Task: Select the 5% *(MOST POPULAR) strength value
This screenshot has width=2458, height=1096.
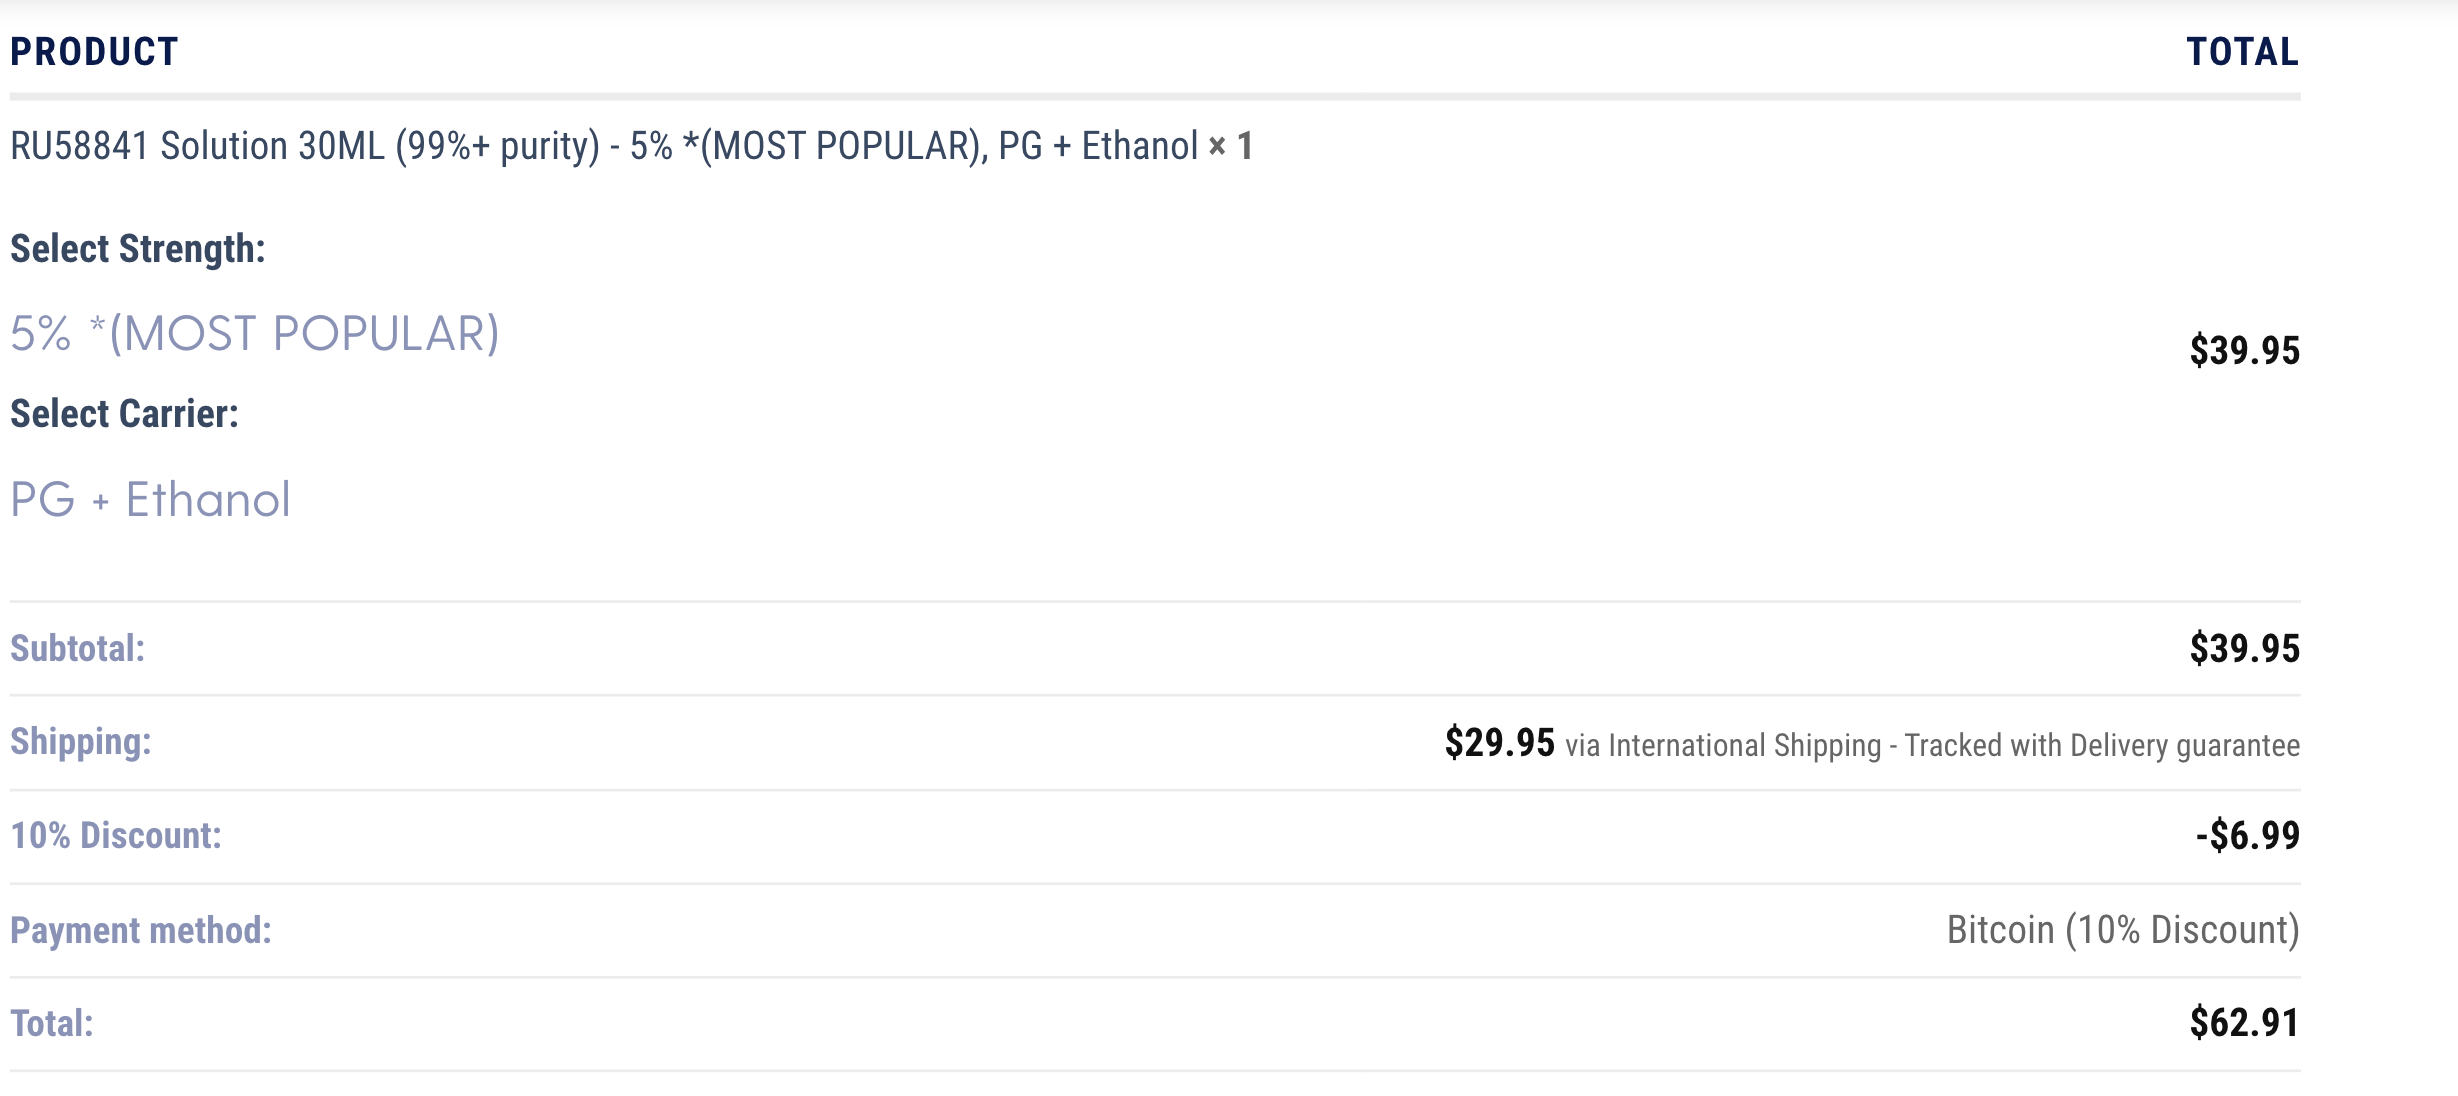Action: coord(254,333)
